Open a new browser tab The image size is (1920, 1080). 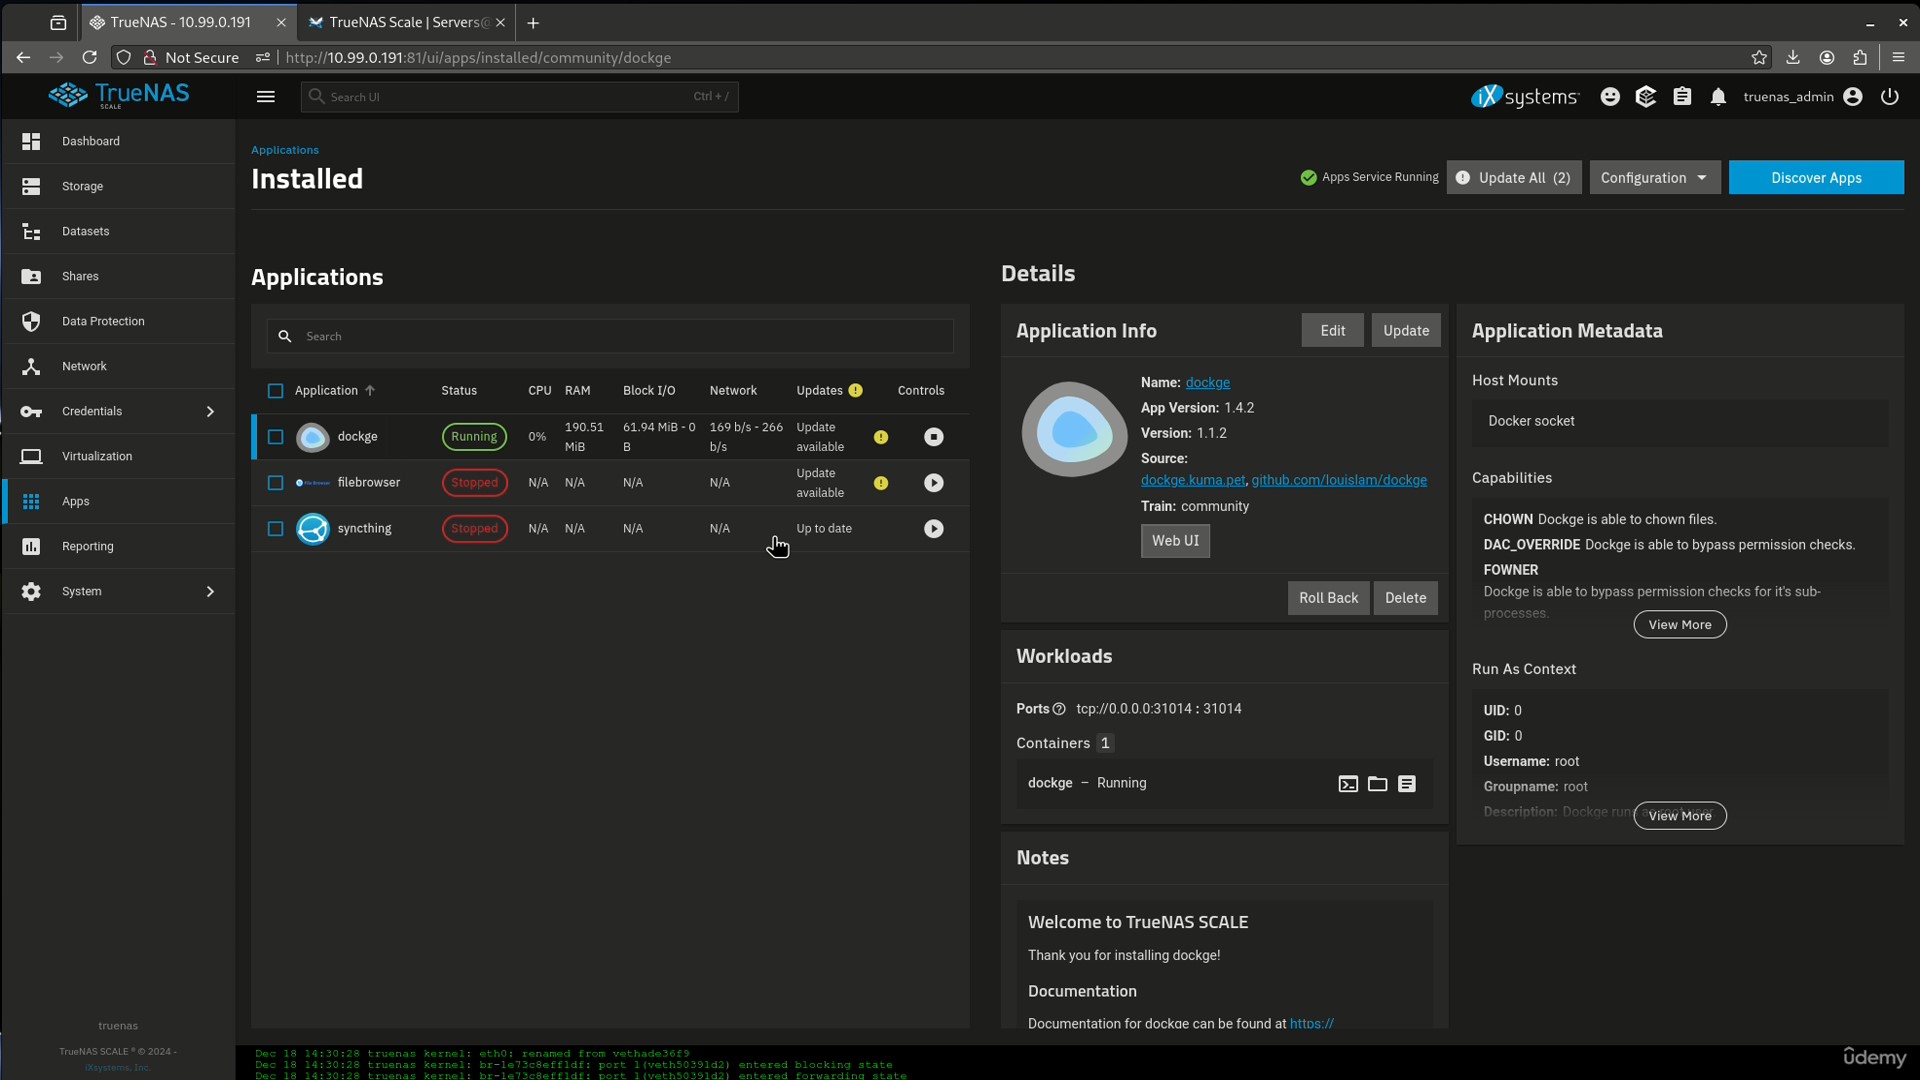(533, 22)
